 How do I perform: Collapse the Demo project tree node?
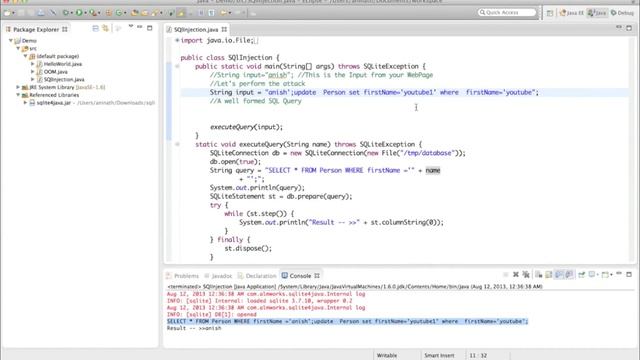point(11,41)
